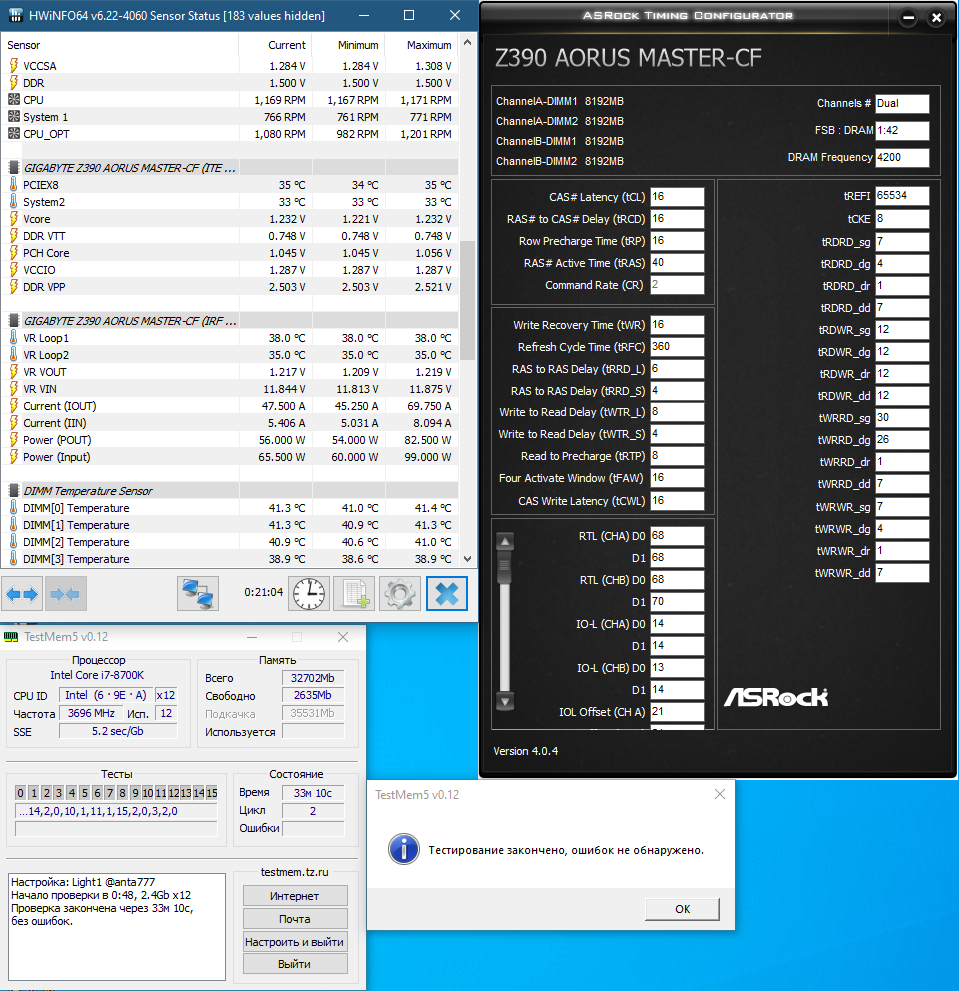959x991 pixels.
Task: Click the HWiNFO sensor list scrollbar thumb
Action: [x=467, y=300]
